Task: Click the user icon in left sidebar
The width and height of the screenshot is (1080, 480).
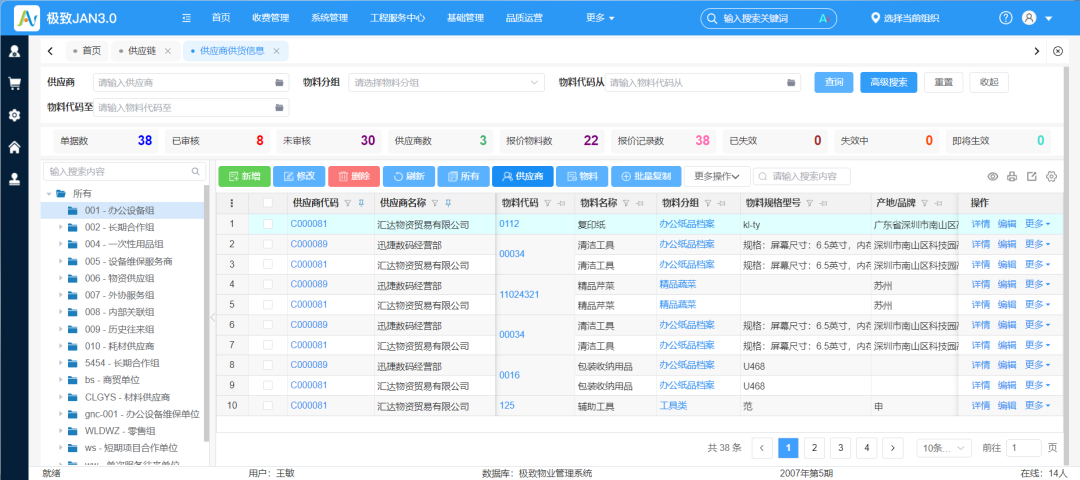Action: tap(14, 51)
